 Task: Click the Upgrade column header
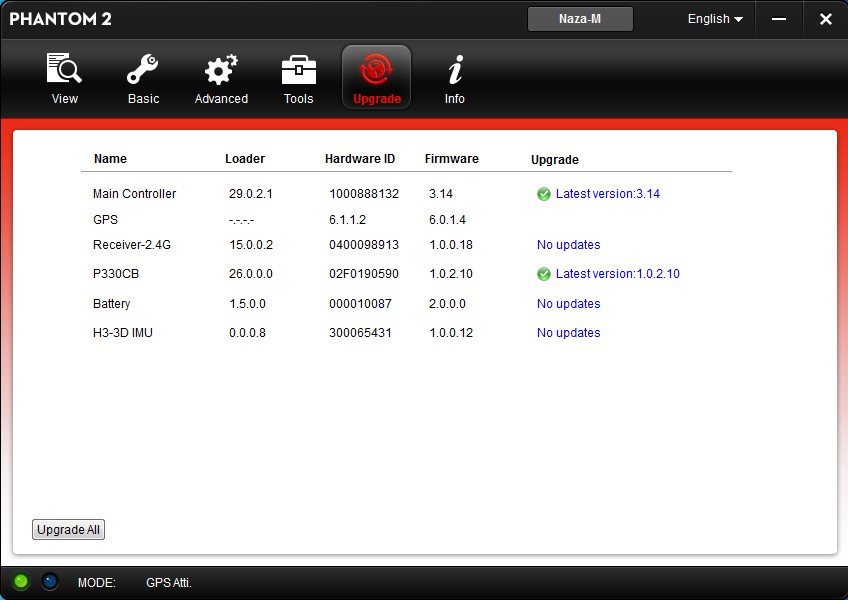coord(555,160)
